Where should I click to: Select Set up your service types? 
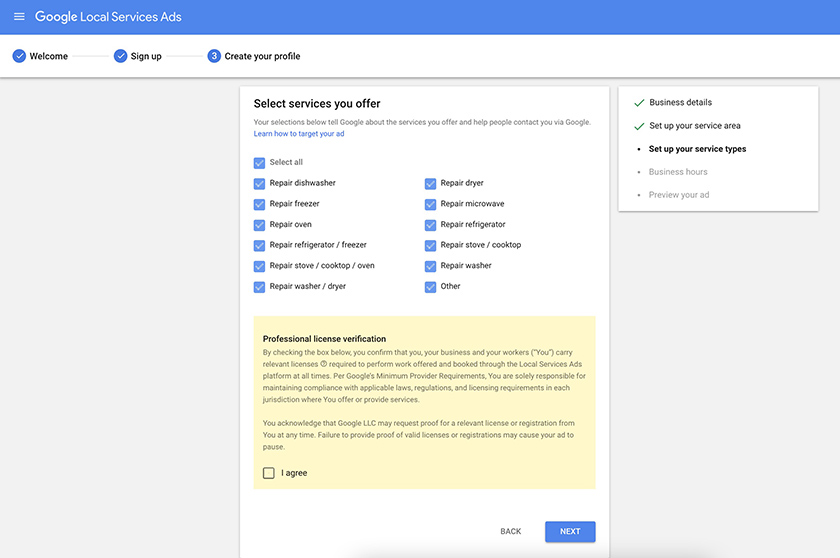(x=698, y=149)
